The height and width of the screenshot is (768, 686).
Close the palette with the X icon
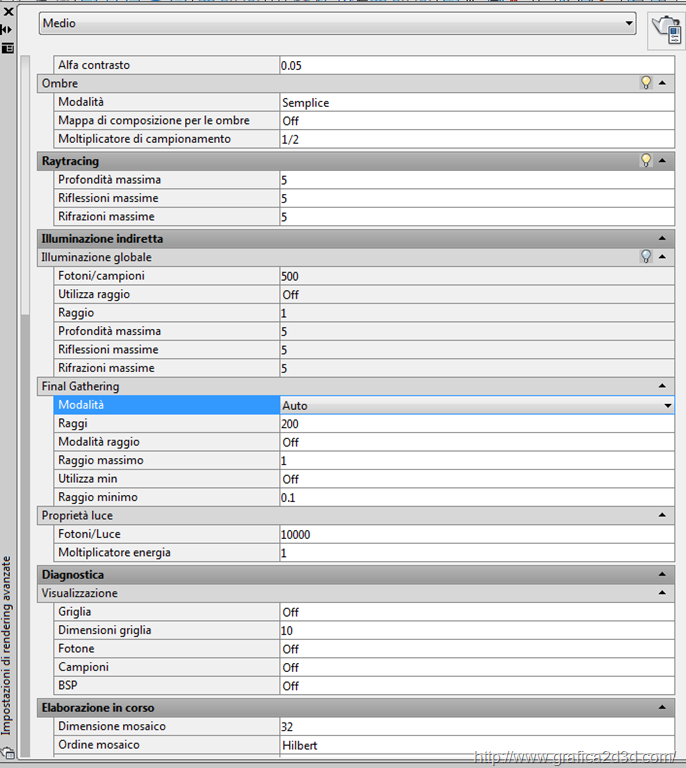click(7, 12)
